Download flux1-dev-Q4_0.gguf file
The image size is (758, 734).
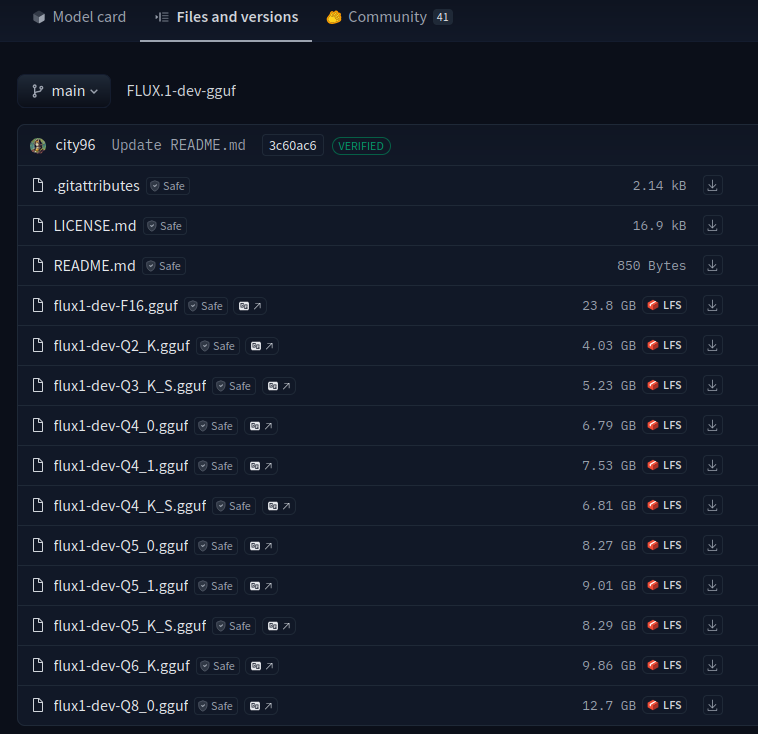point(712,426)
